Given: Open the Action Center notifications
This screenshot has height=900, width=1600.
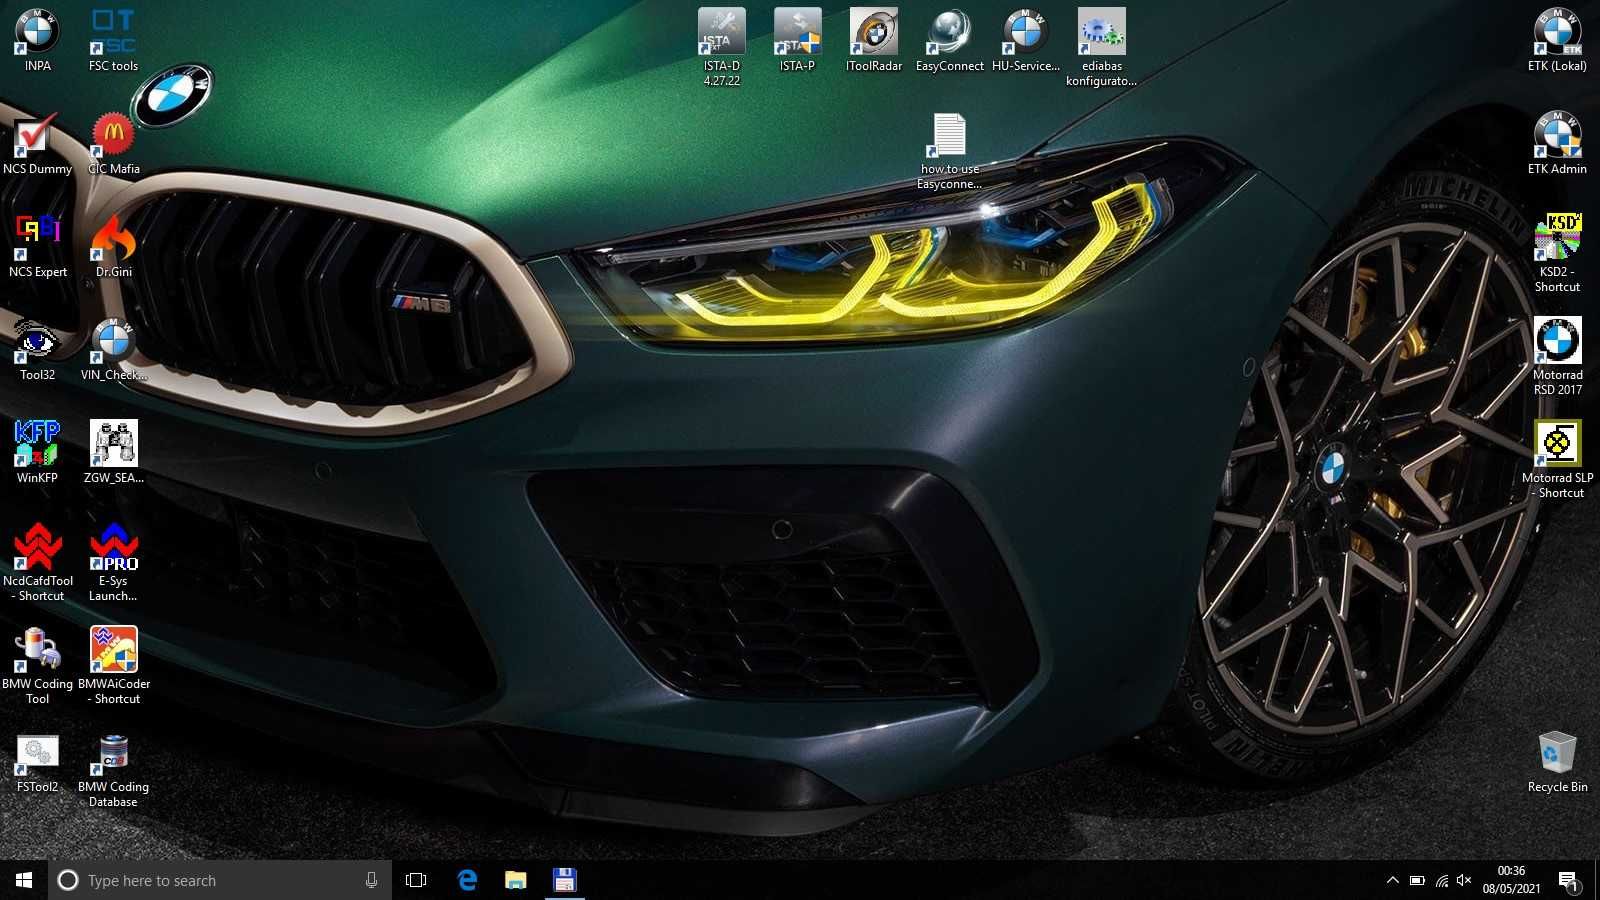Looking at the screenshot, I should [x=1568, y=880].
